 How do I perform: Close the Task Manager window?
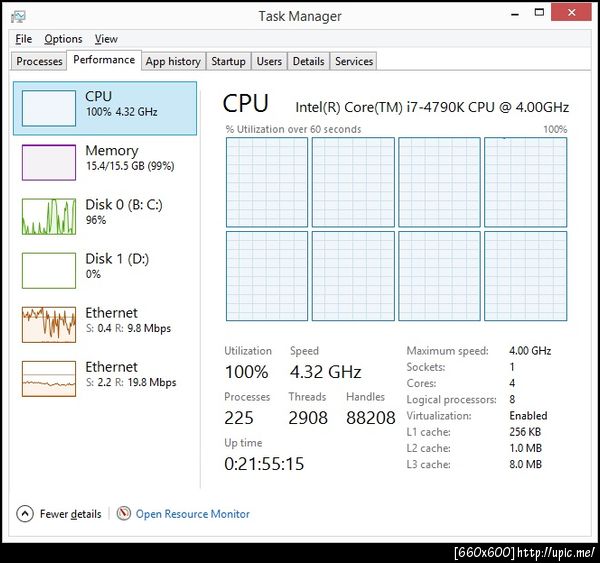pyautogui.click(x=571, y=13)
